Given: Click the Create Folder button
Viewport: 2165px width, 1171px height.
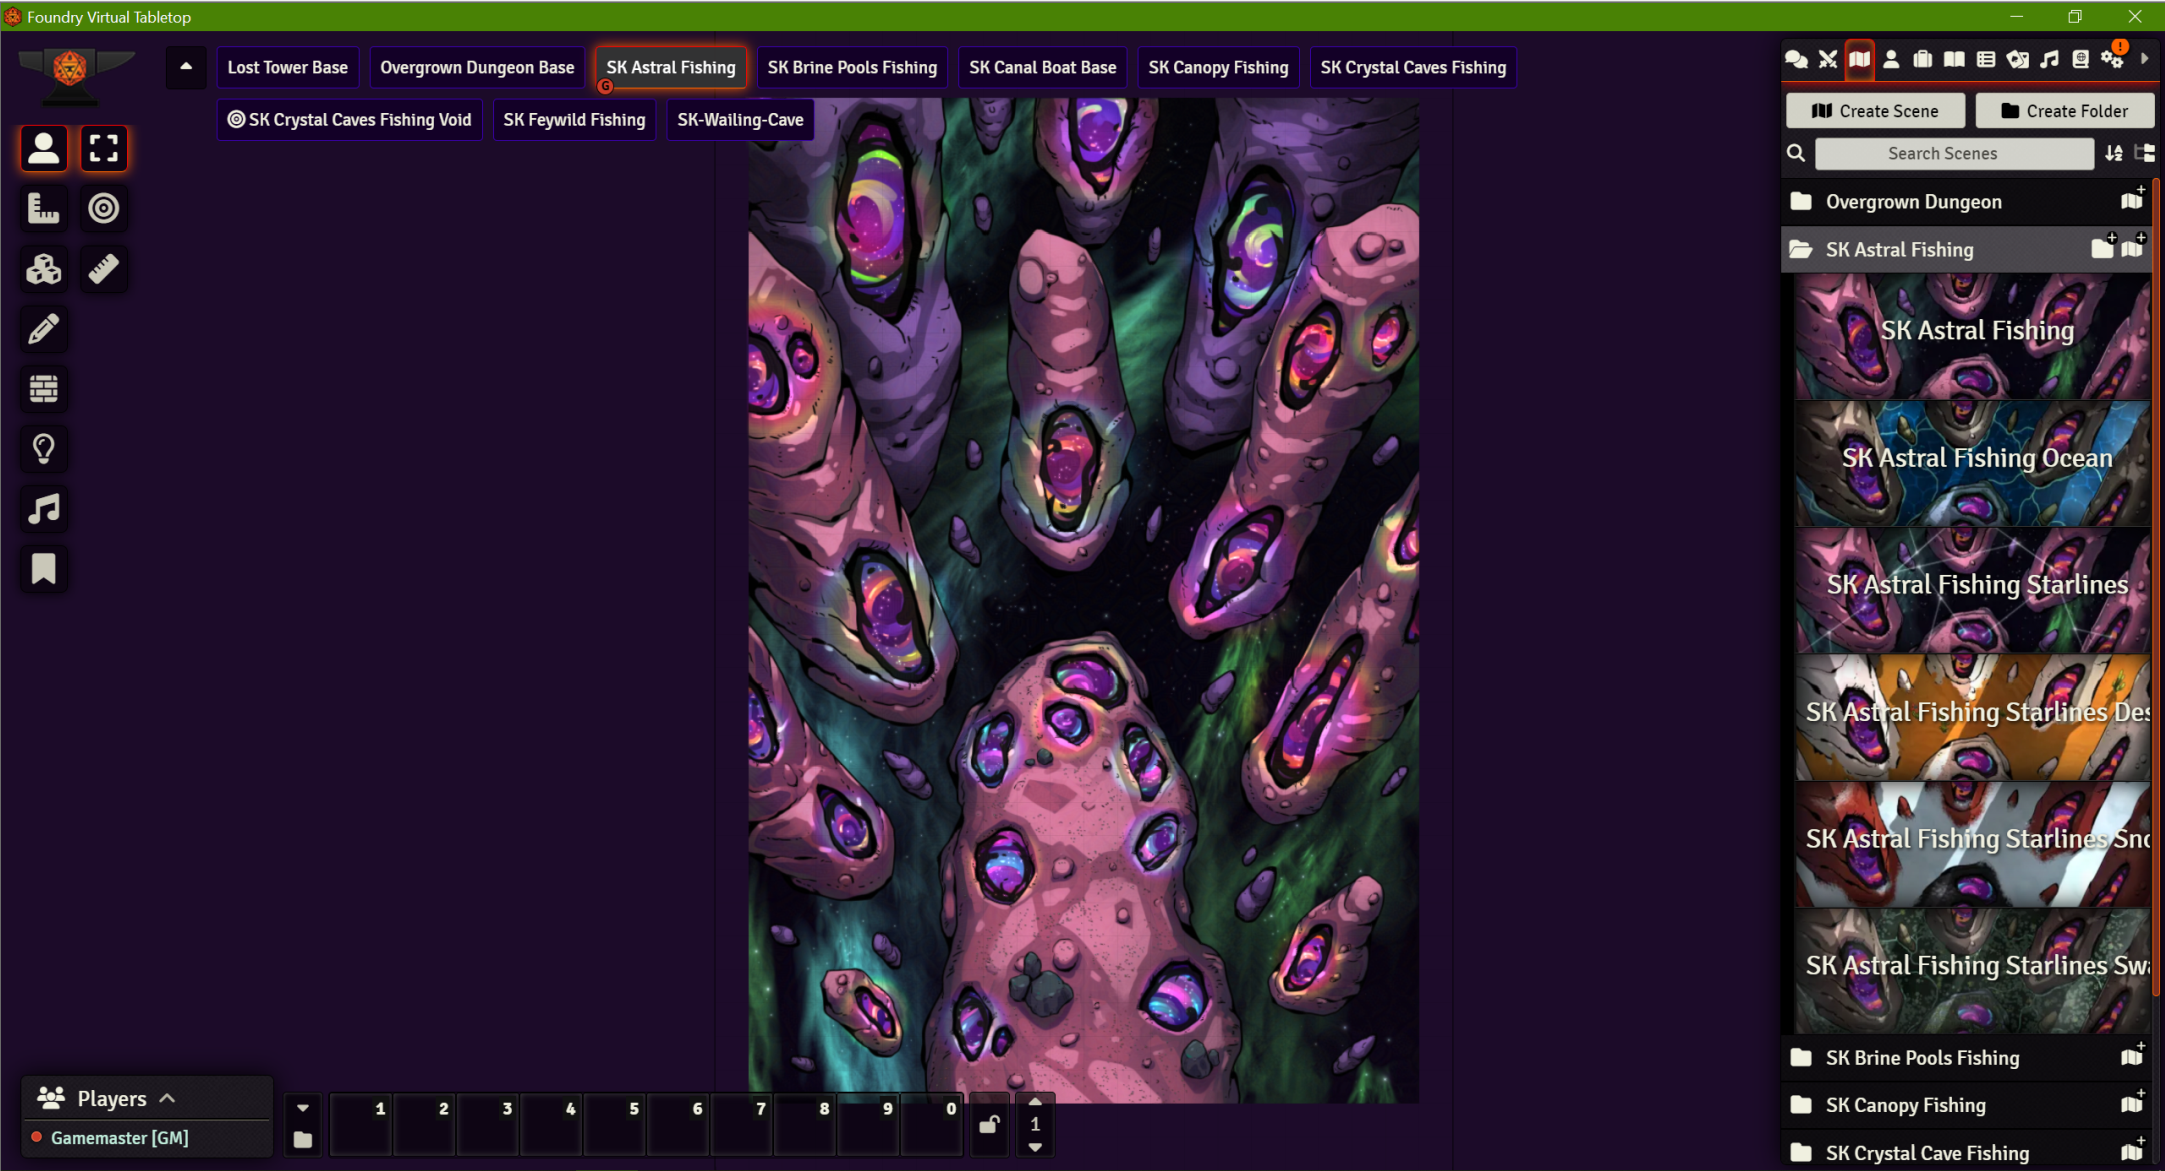Looking at the screenshot, I should [x=2064, y=111].
